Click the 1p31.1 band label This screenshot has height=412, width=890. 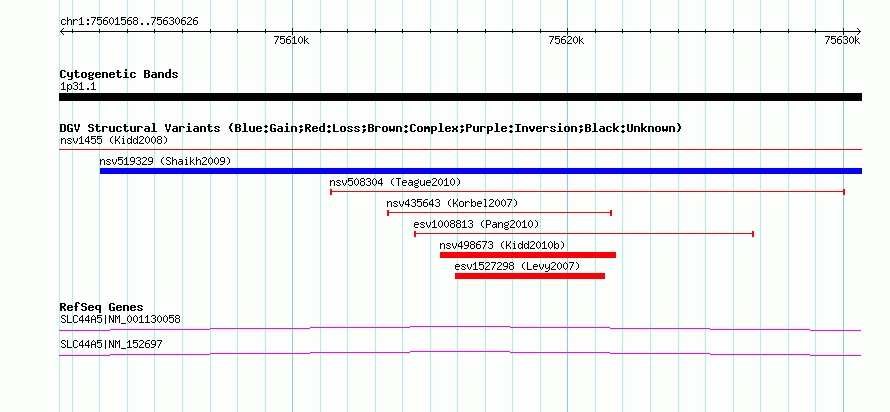tap(78, 86)
